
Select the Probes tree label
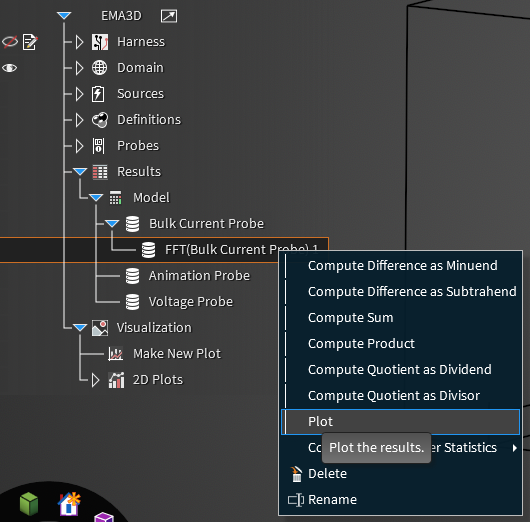pyautogui.click(x=138, y=146)
